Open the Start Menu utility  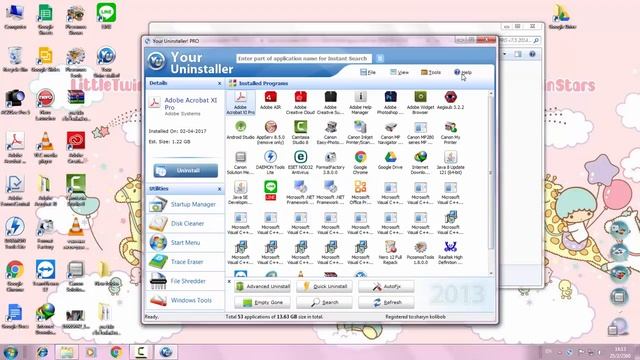(185, 242)
